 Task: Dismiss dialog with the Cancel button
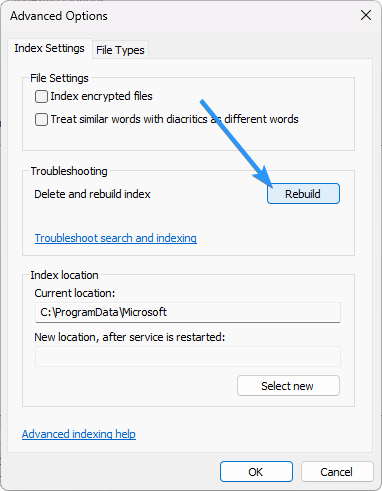(337, 472)
